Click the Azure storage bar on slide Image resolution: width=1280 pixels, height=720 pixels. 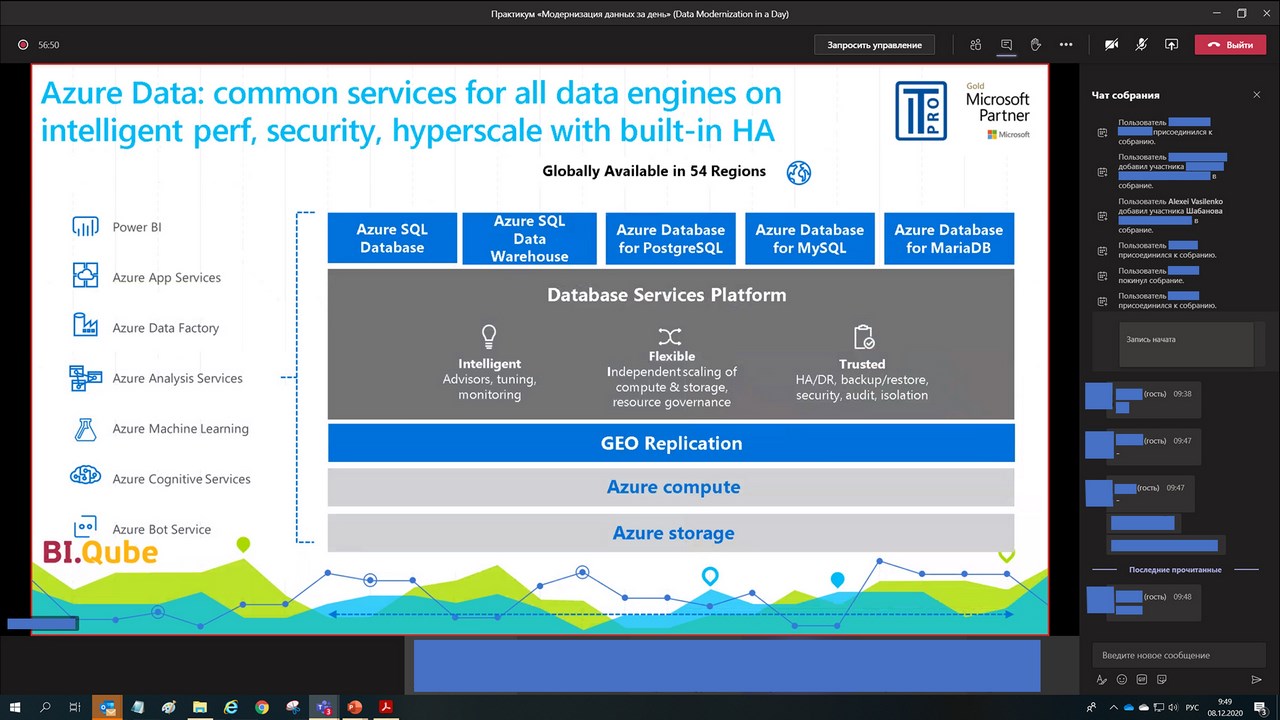(671, 533)
